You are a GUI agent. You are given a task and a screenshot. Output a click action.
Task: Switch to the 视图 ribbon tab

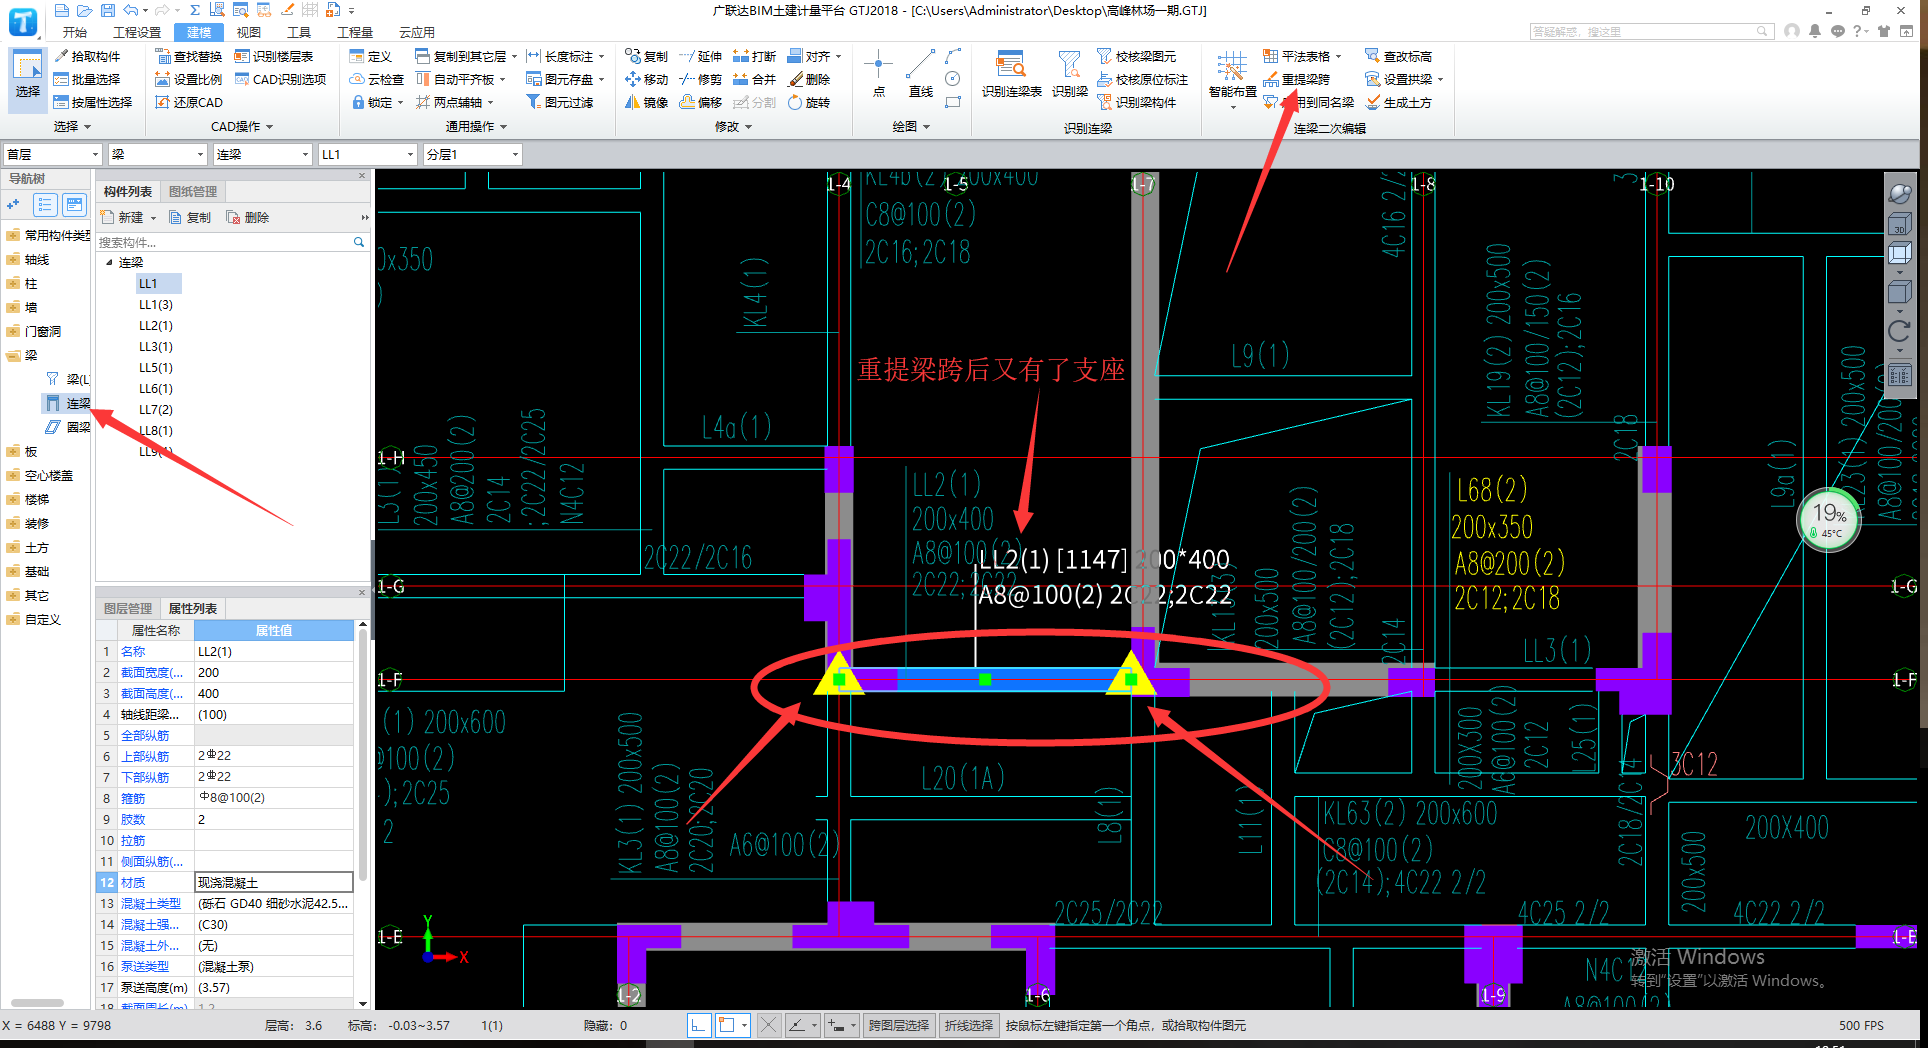249,32
